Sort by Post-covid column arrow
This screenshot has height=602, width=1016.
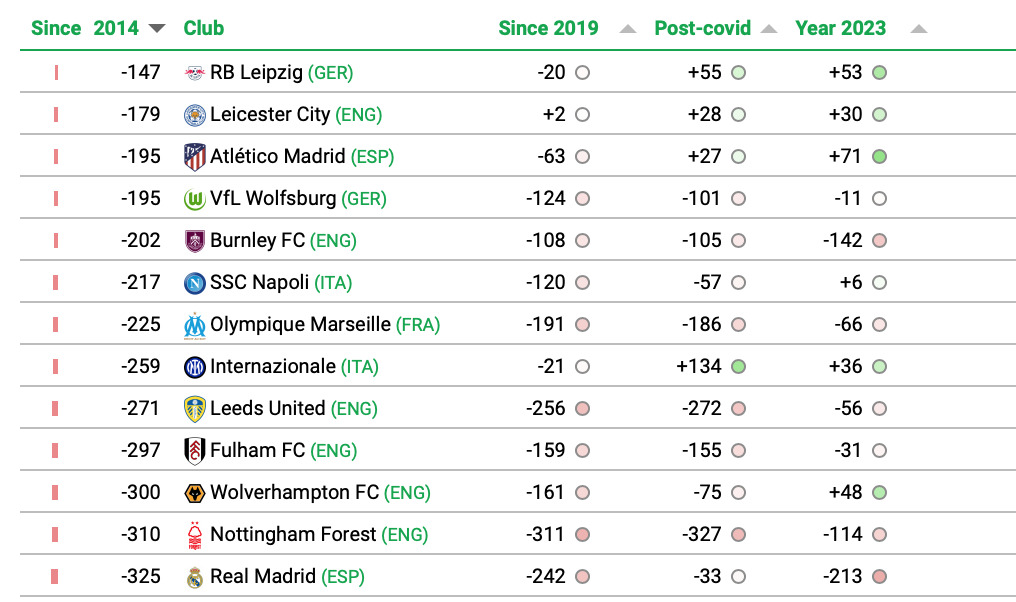pyautogui.click(x=768, y=29)
